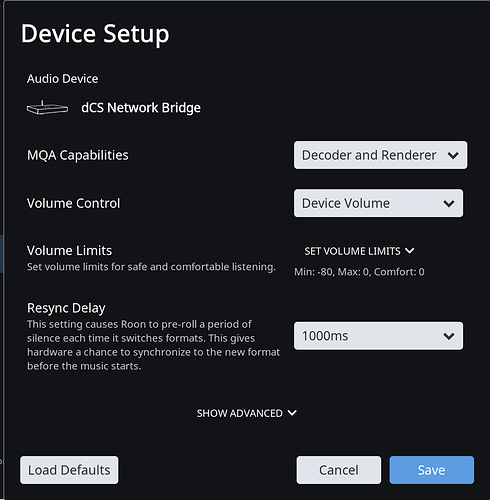Click the Min Max Comfort volume summary
490x500 pixels.
click(359, 272)
